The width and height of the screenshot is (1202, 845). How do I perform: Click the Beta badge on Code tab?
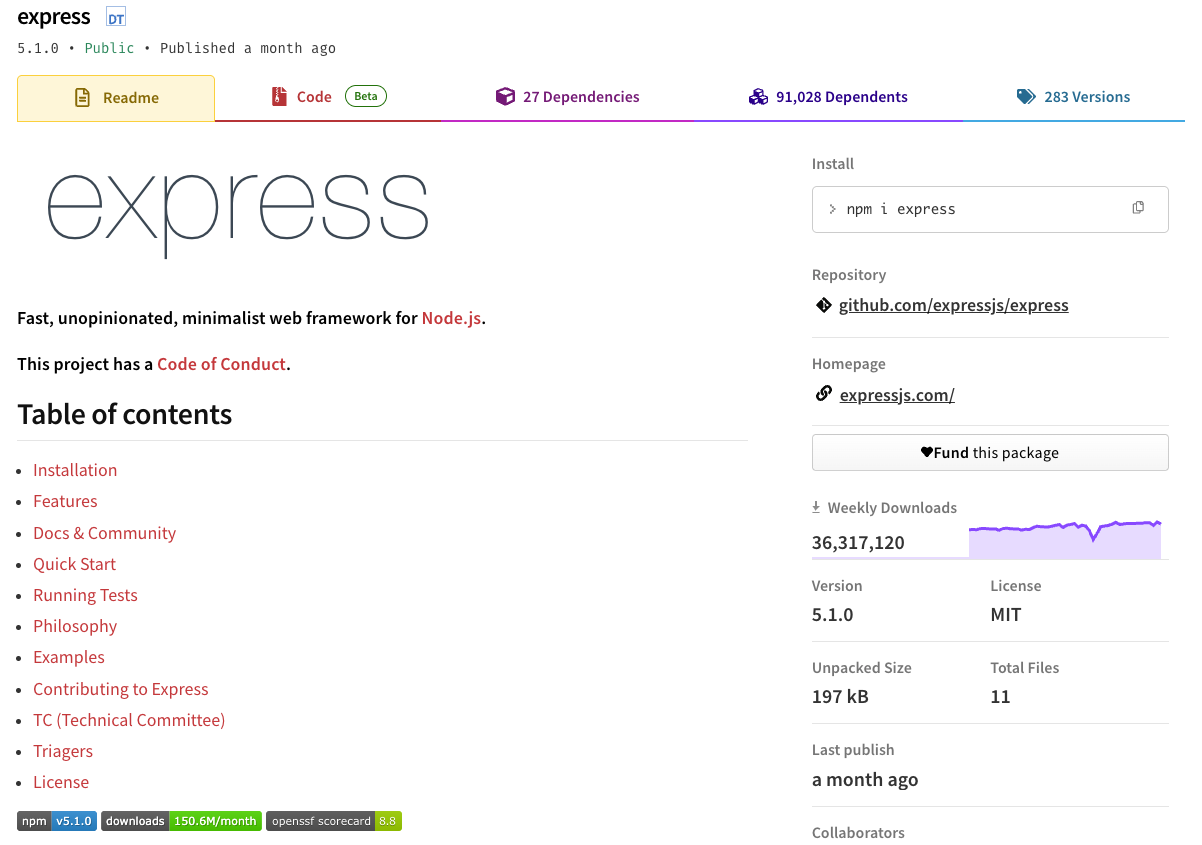pyautogui.click(x=366, y=96)
